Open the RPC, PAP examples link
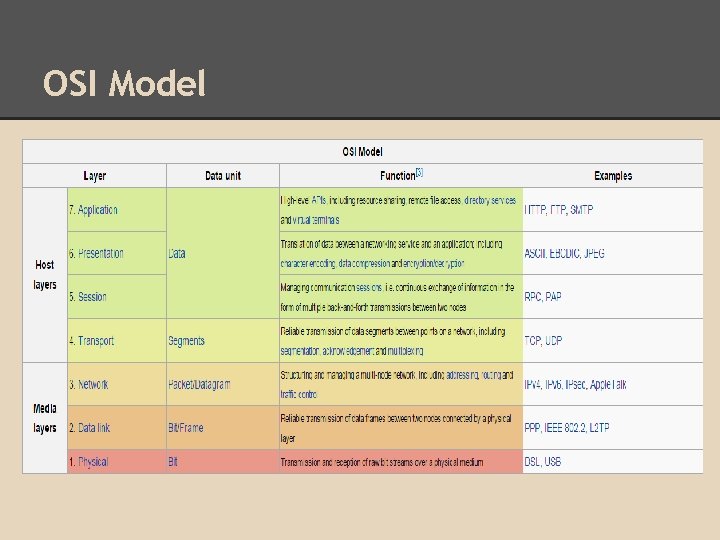The width and height of the screenshot is (720, 540). click(x=543, y=297)
